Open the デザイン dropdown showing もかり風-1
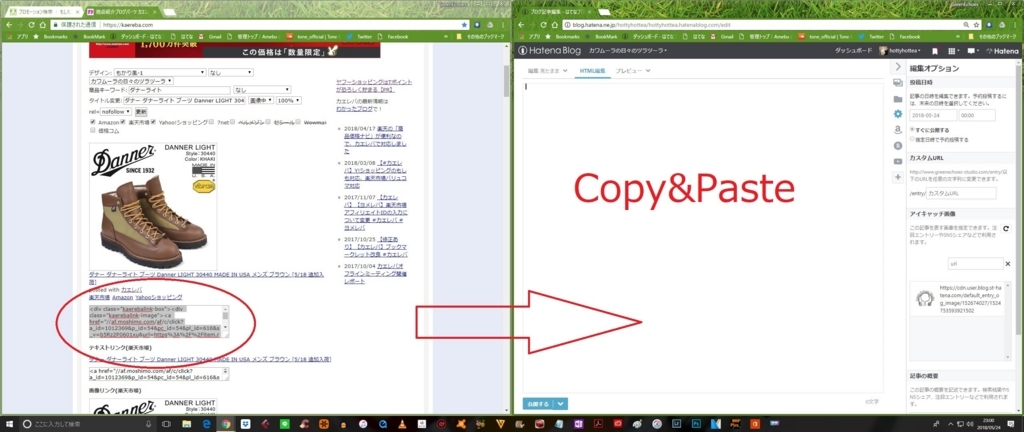 point(160,72)
